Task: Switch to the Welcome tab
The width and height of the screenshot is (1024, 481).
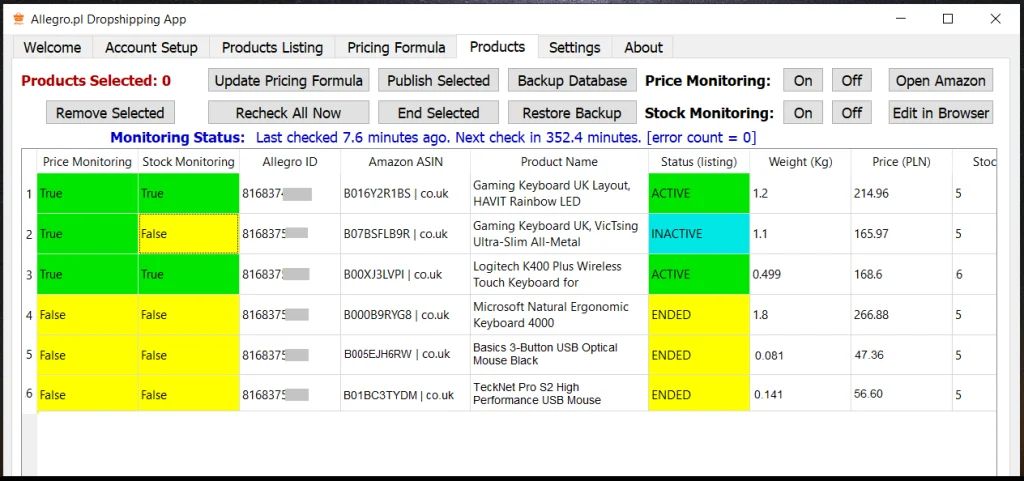Action: [x=52, y=48]
